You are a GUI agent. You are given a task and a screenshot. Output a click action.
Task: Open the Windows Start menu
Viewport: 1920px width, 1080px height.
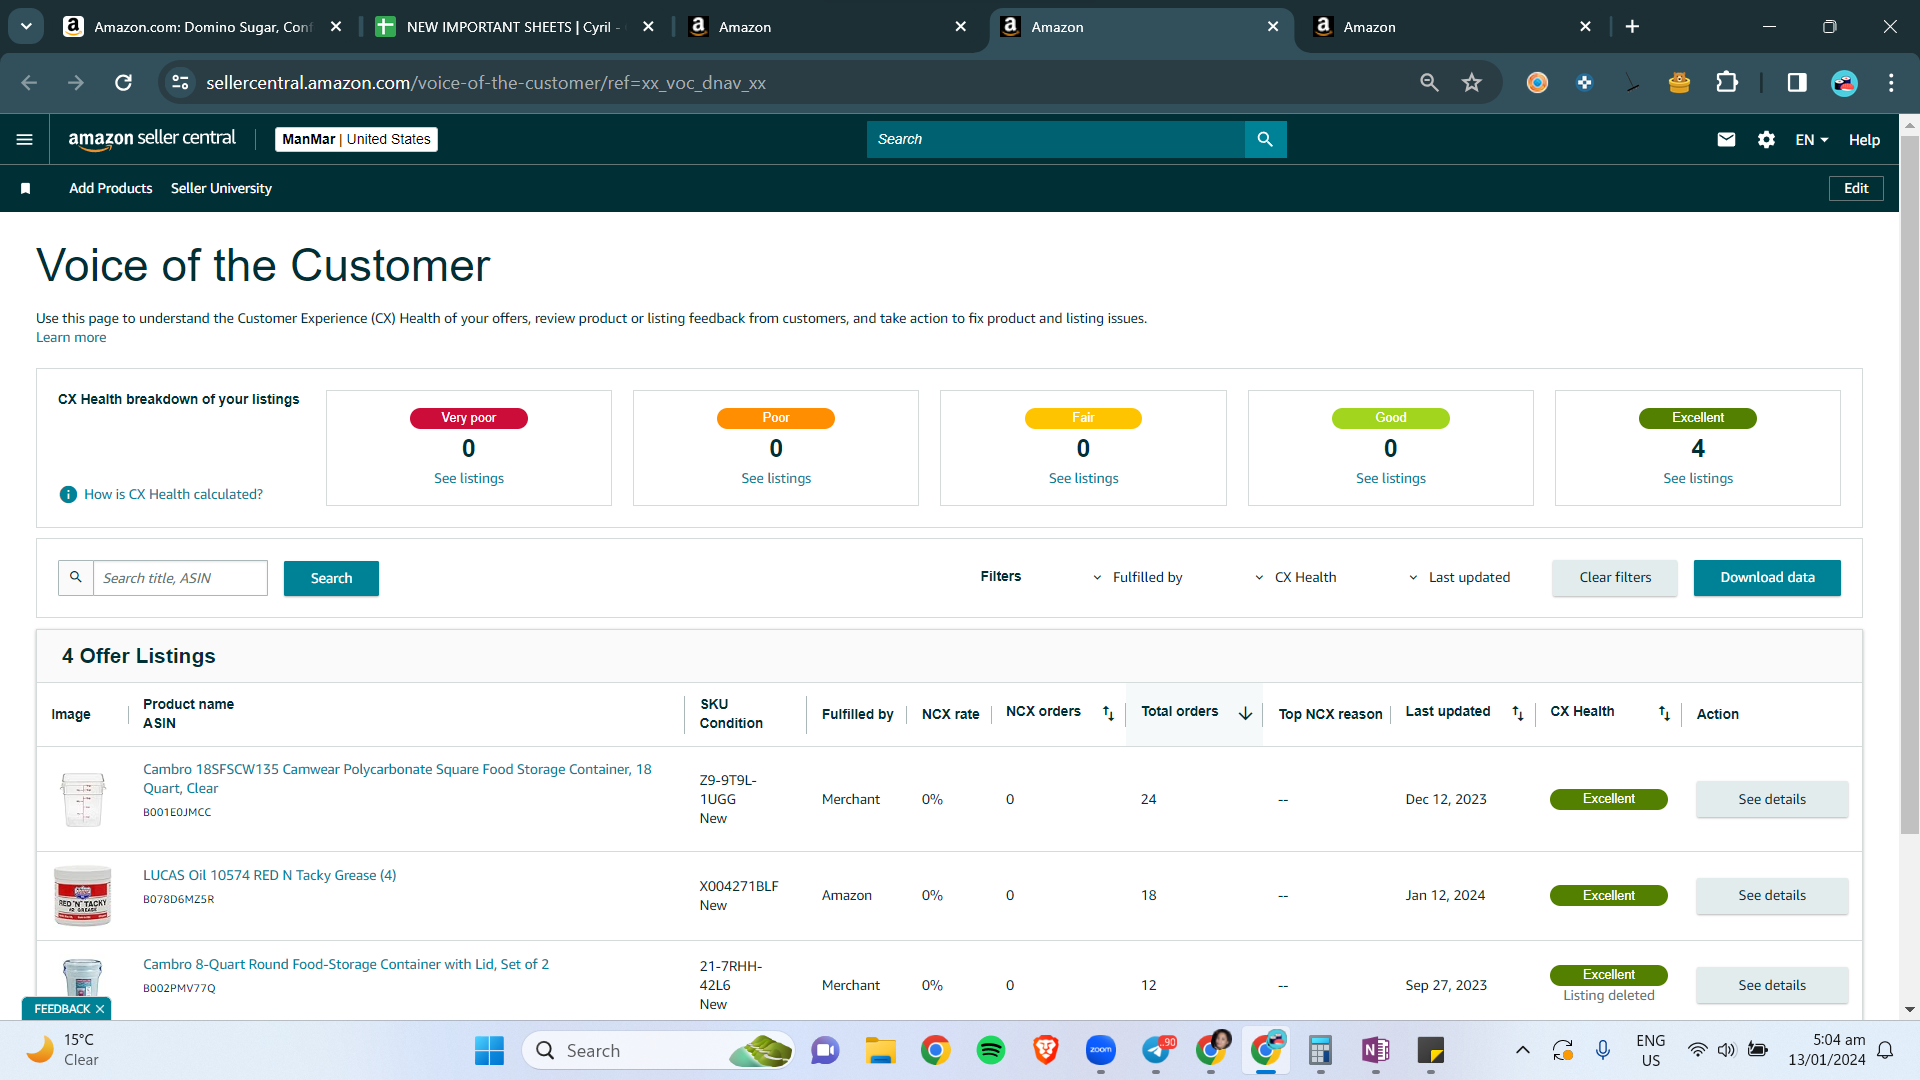489,1050
